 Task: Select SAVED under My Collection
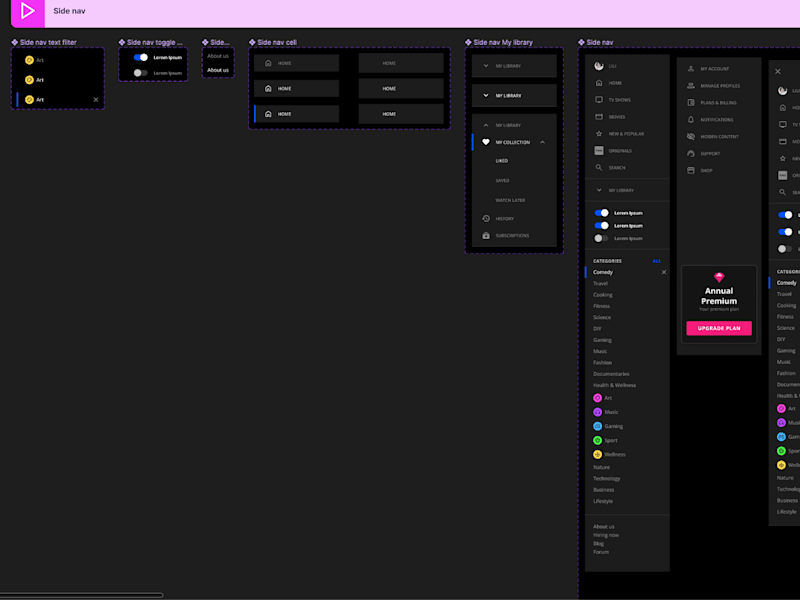(x=503, y=181)
